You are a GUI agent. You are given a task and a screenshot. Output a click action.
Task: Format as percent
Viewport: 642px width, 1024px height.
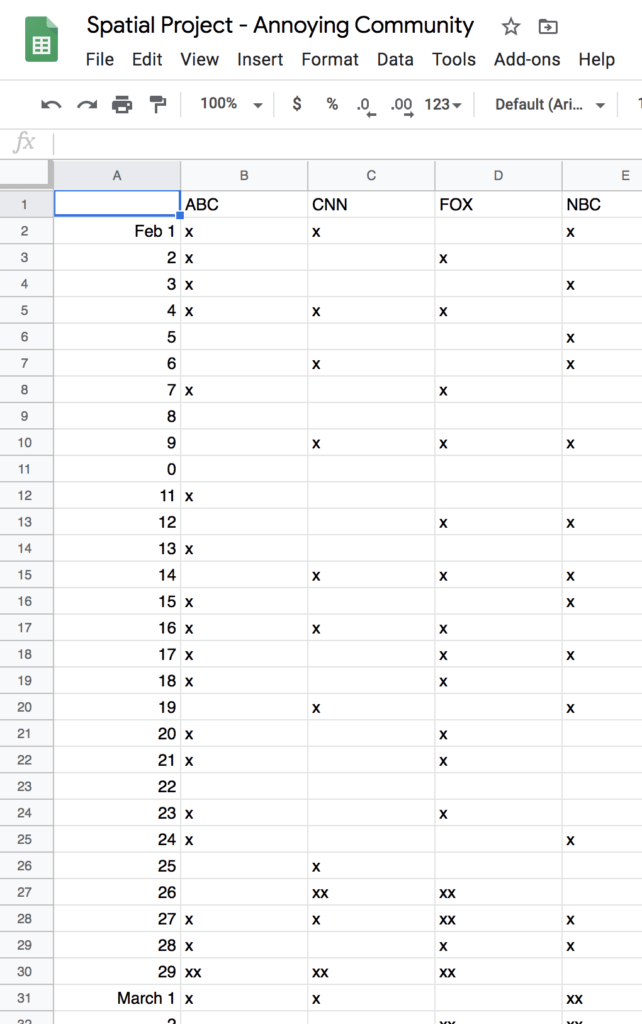click(x=332, y=104)
